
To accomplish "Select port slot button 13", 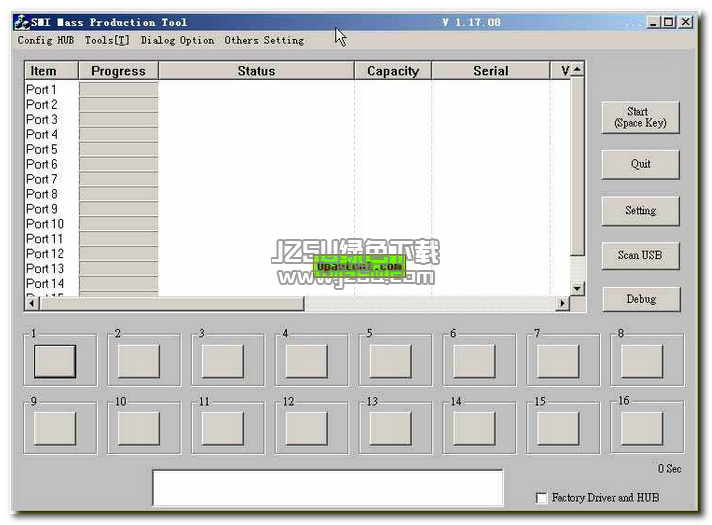I will click(x=391, y=428).
